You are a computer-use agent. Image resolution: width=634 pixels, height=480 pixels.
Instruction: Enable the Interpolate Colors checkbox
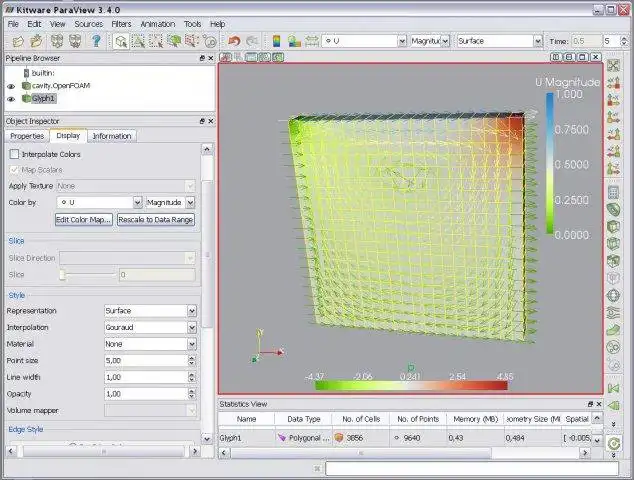14,154
